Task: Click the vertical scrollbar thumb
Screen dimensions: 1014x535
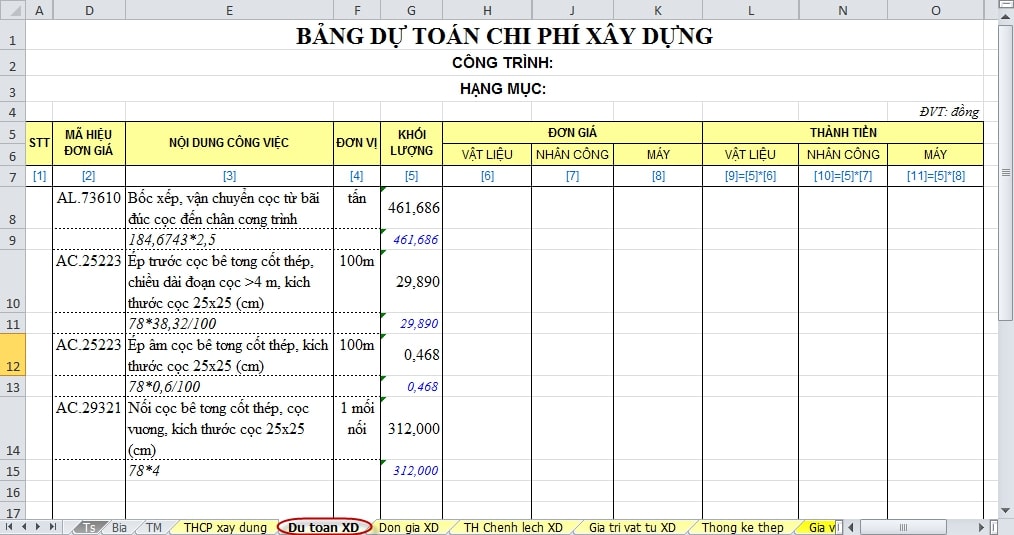Action: click(x=1005, y=170)
